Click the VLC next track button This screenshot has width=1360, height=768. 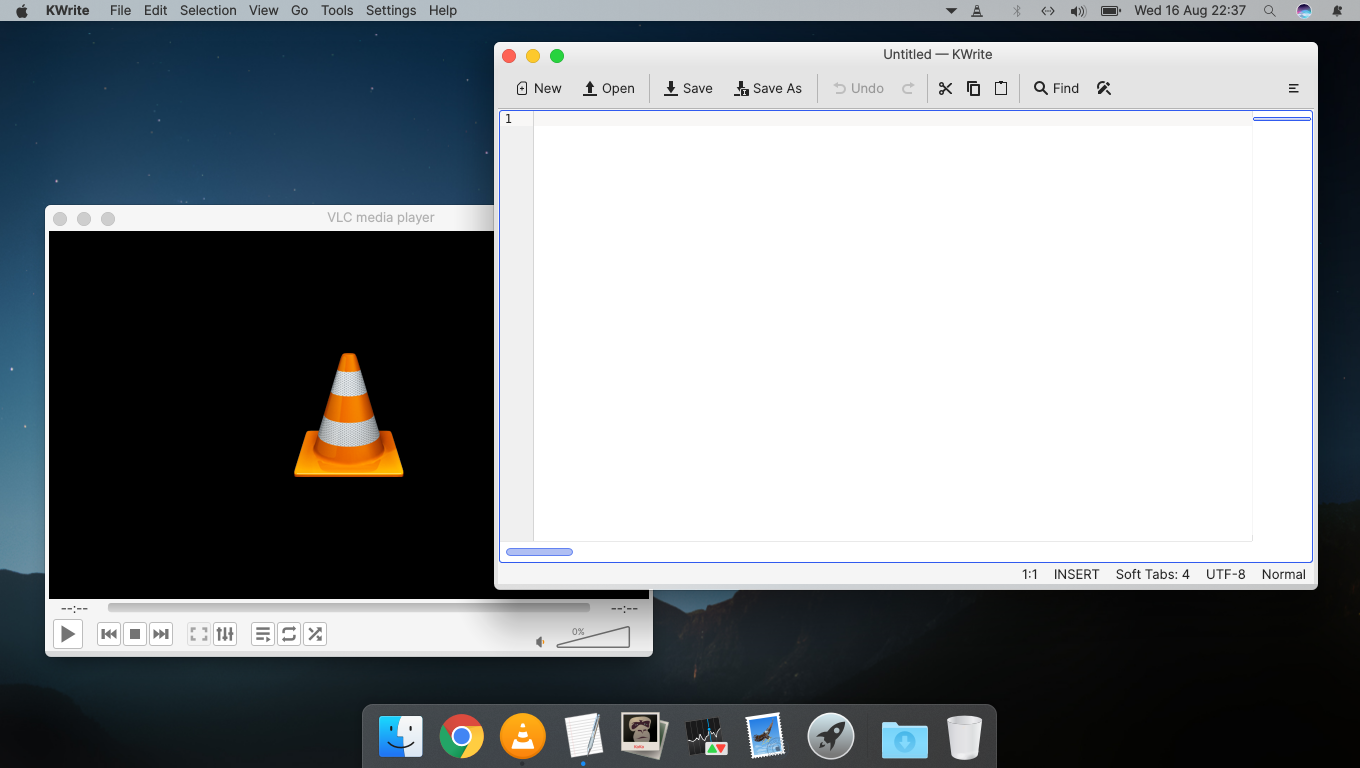(161, 634)
